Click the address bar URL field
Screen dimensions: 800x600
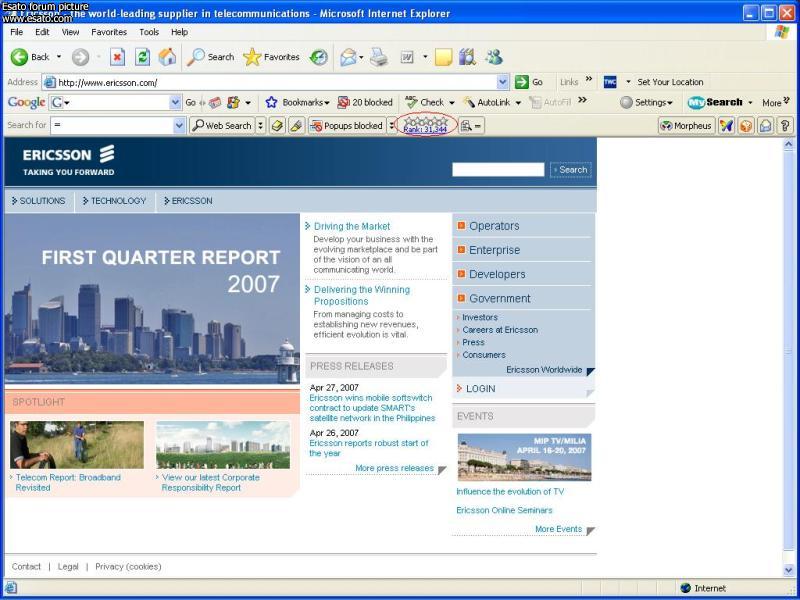pos(276,82)
